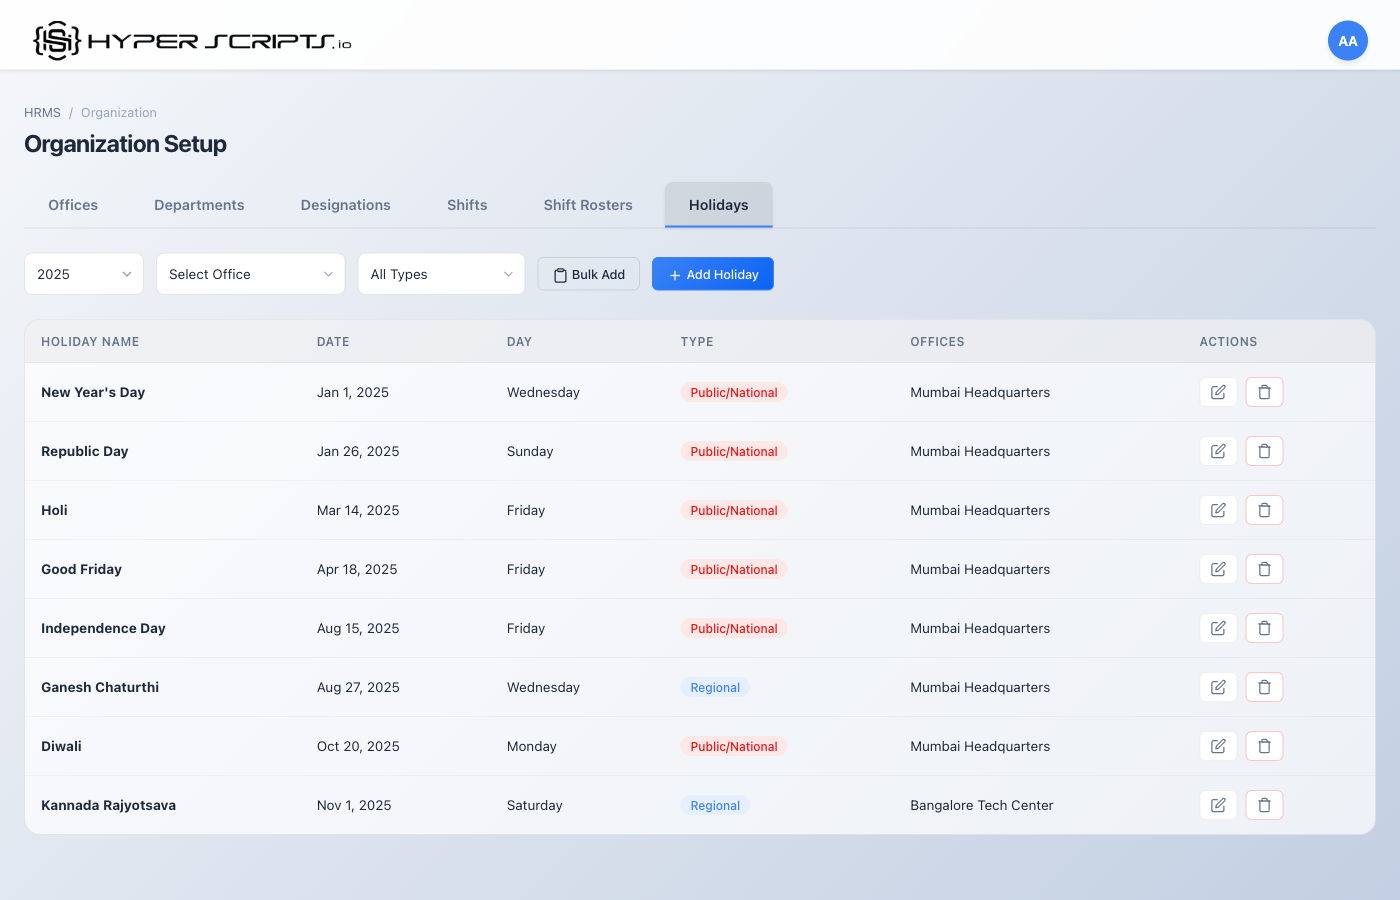Expand the Select Office dropdown

(250, 274)
